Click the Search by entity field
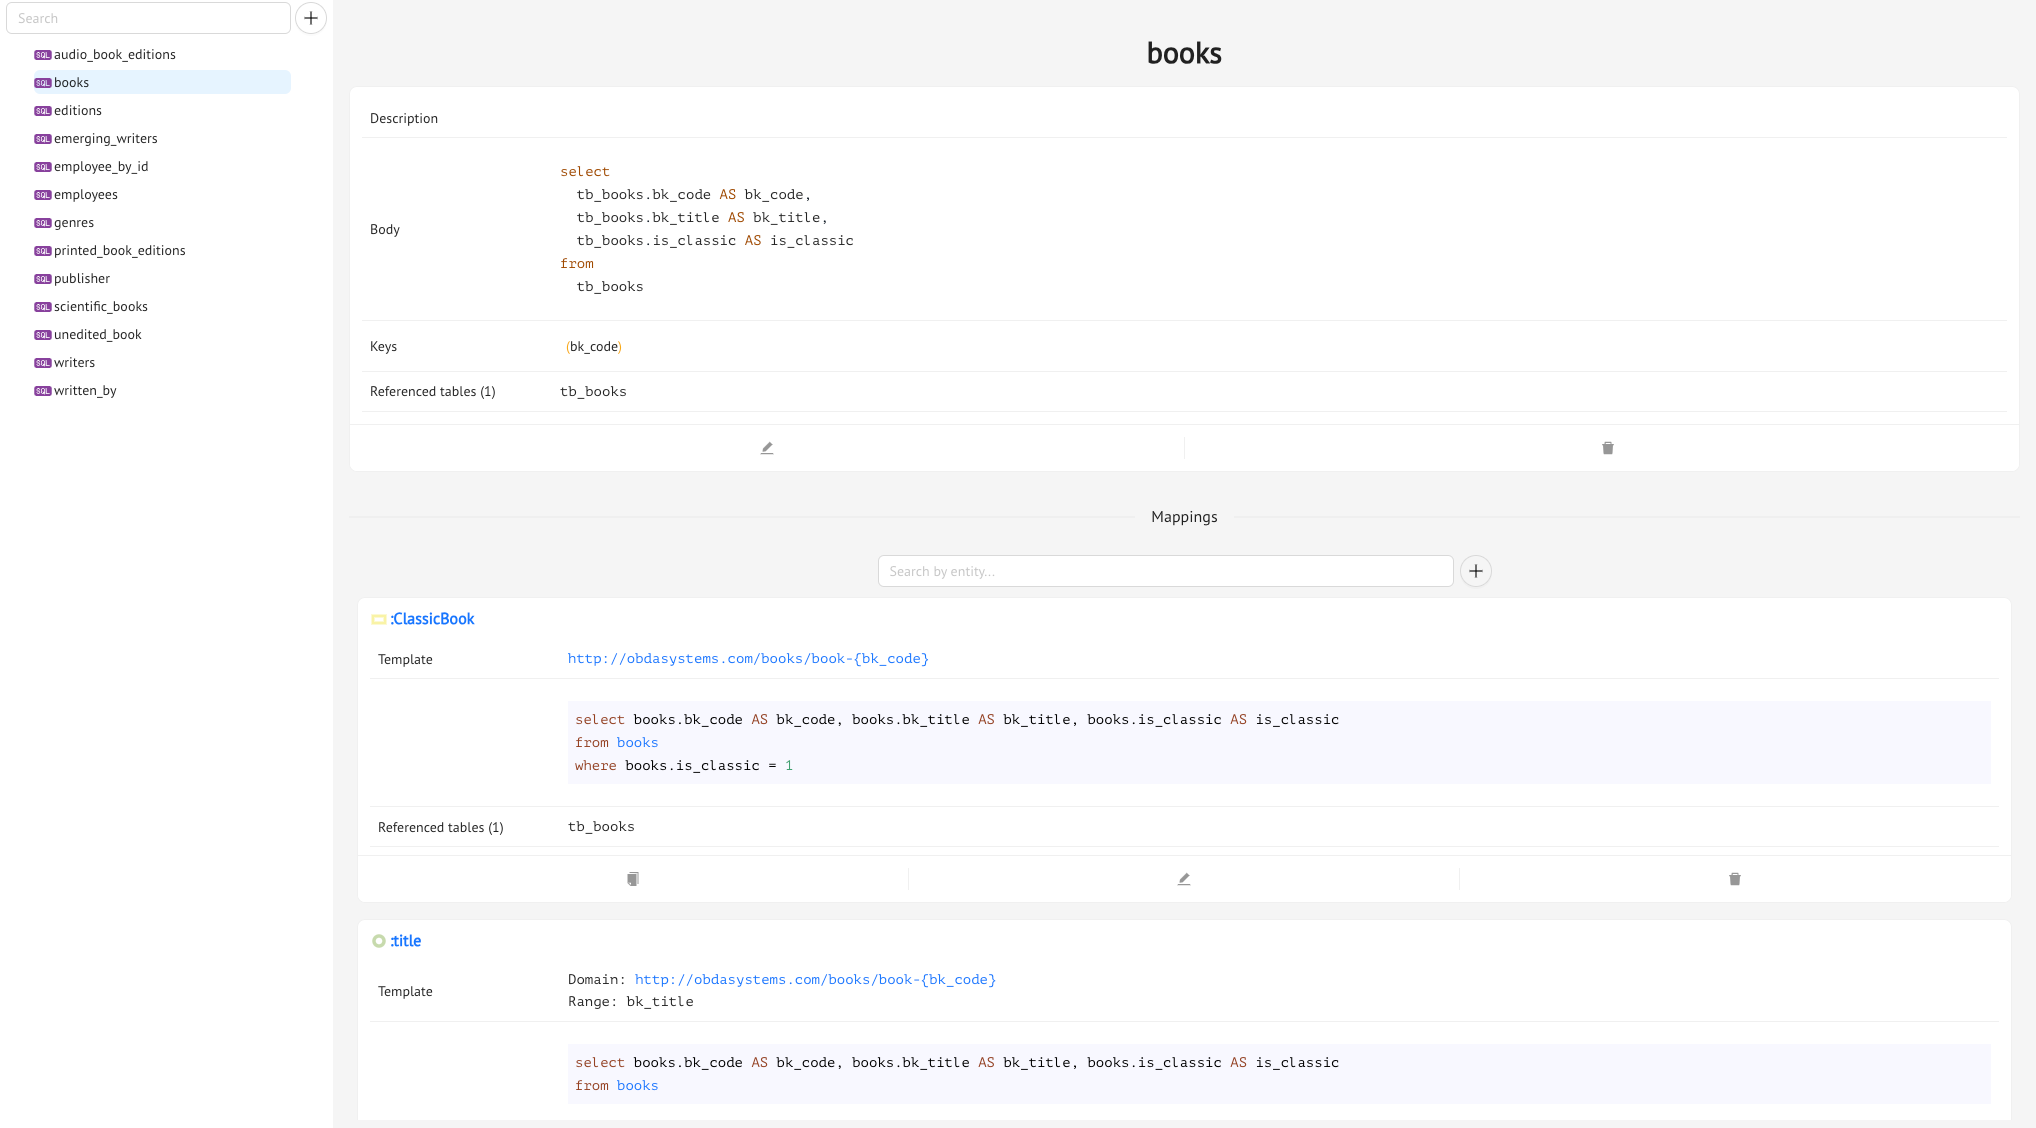The height and width of the screenshot is (1128, 2036). 1164,571
